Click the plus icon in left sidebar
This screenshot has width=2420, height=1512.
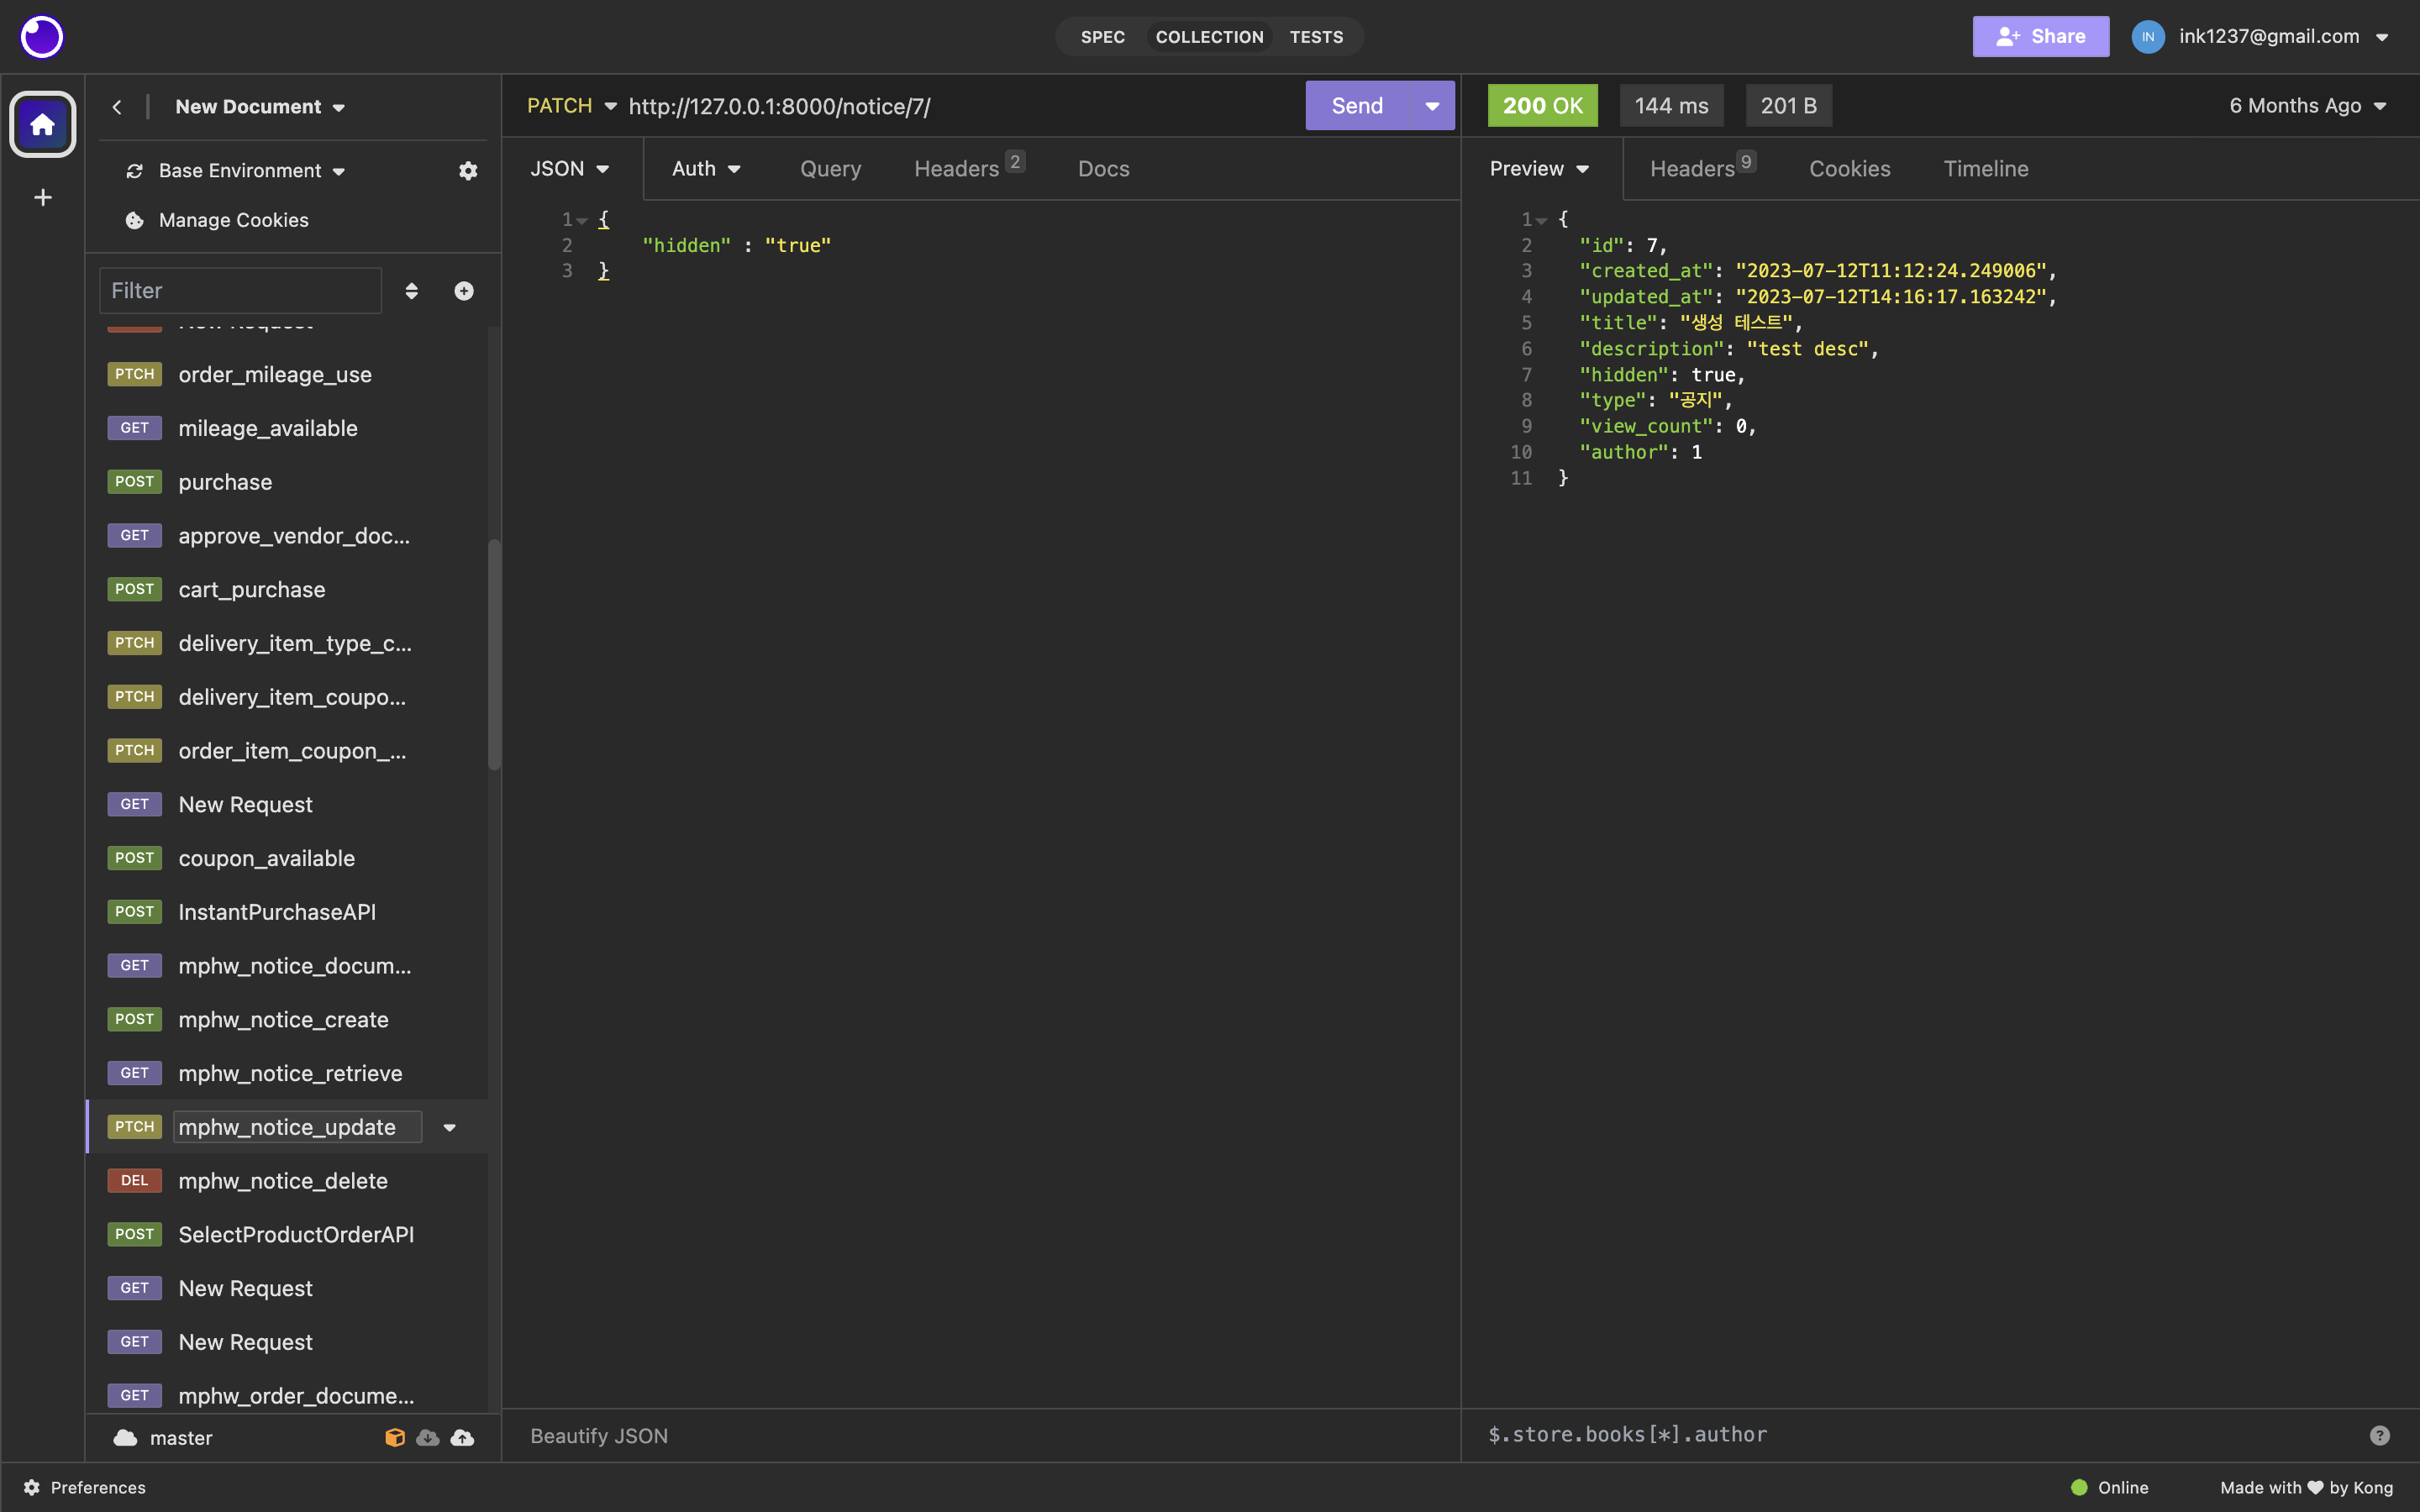pos(42,198)
